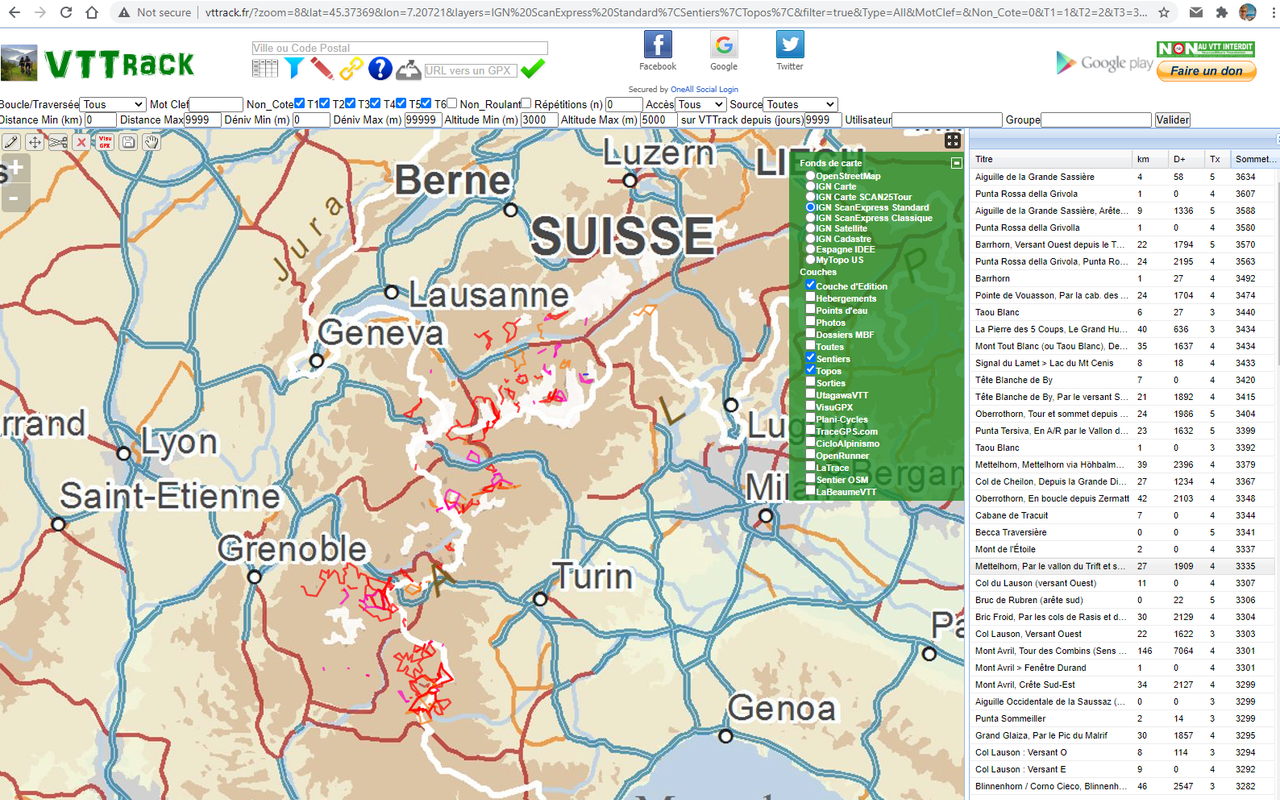Toggle the fullscreen map icon
Image resolution: width=1280 pixels, height=800 pixels.
coord(951,140)
